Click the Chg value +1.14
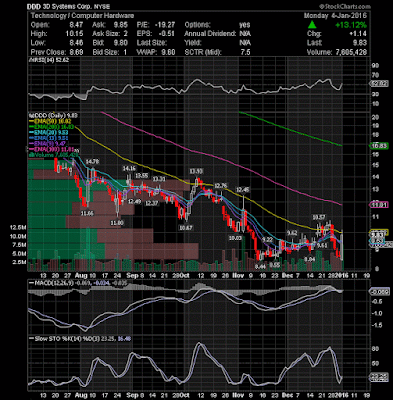Image resolution: width=393 pixels, height=400 pixels. 358,34
